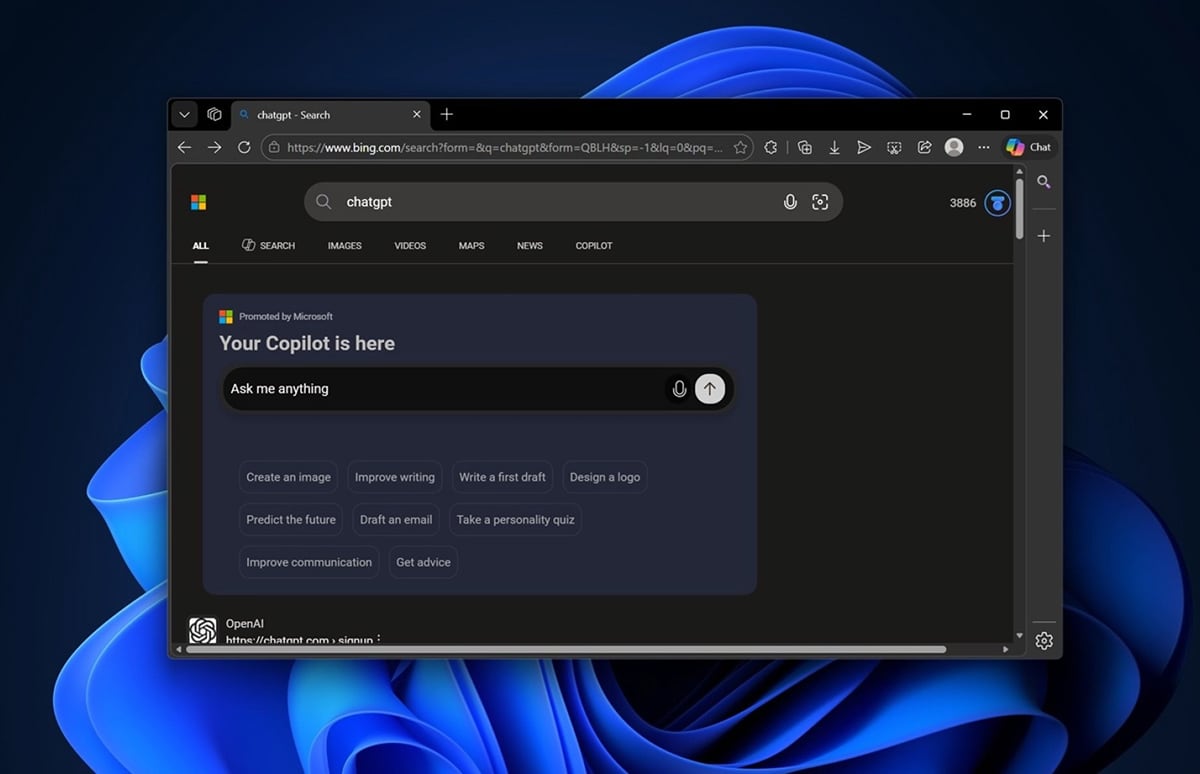
Task: Open the sidebar settings gear icon
Action: point(1044,641)
